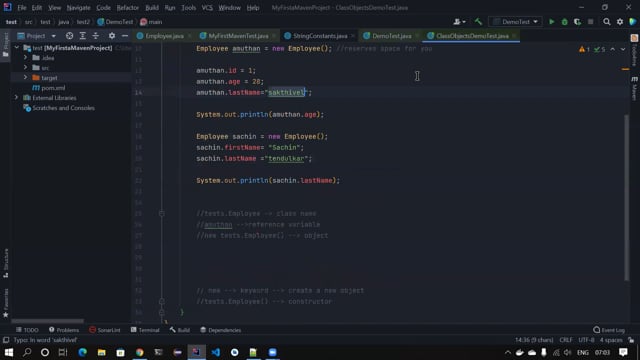Start debugging with the bug icon
Image resolution: width=640 pixels, height=360 pixels.
tap(564, 22)
